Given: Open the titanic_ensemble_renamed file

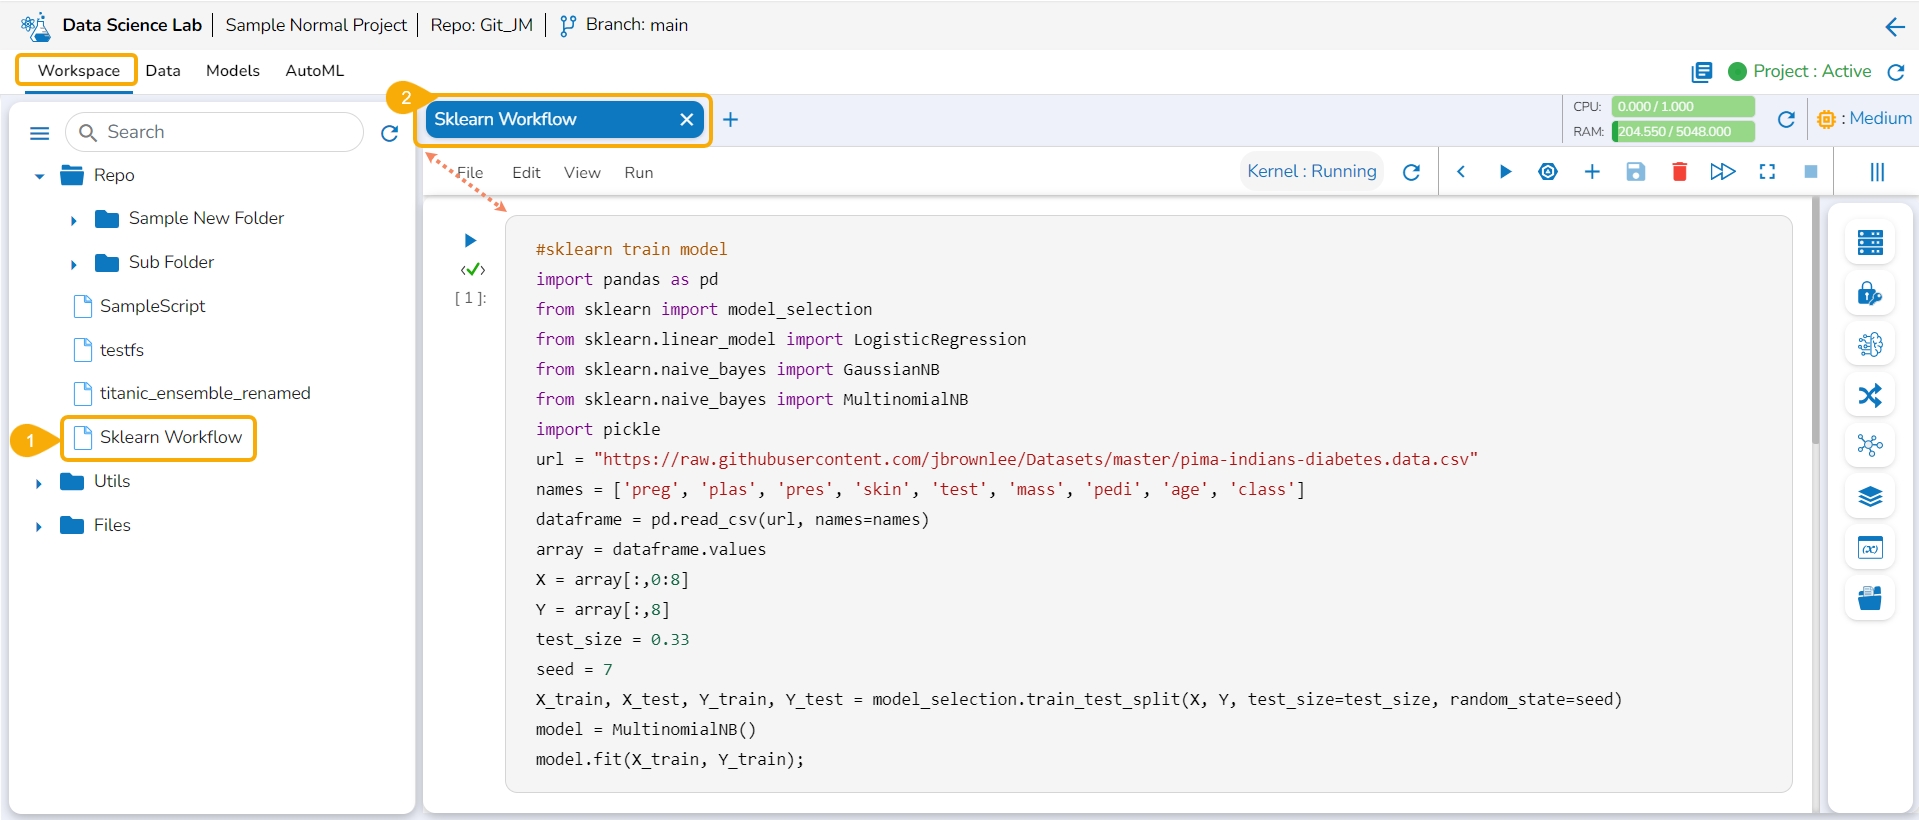Looking at the screenshot, I should [205, 393].
